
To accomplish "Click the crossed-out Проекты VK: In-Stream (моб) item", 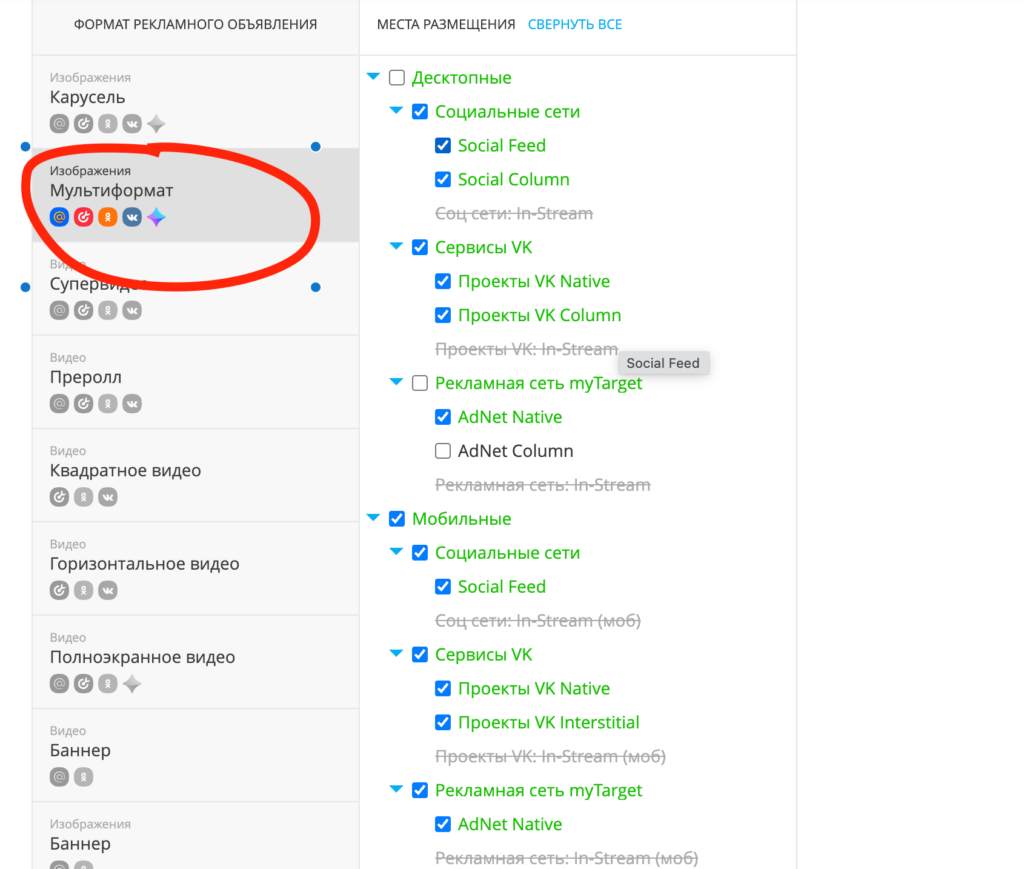I will pos(551,757).
